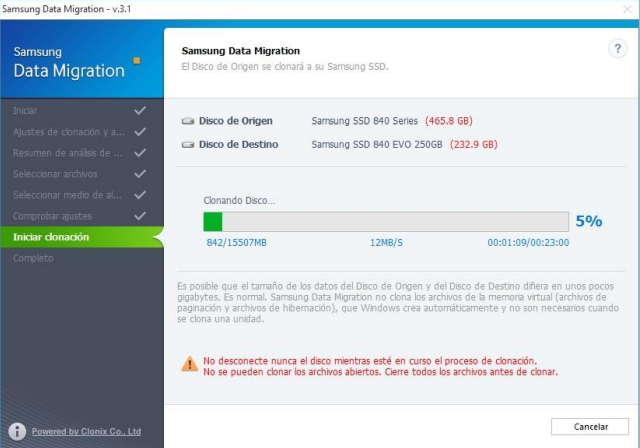
Task: Click the 842/15507MB transferred value
Action: (x=236, y=243)
